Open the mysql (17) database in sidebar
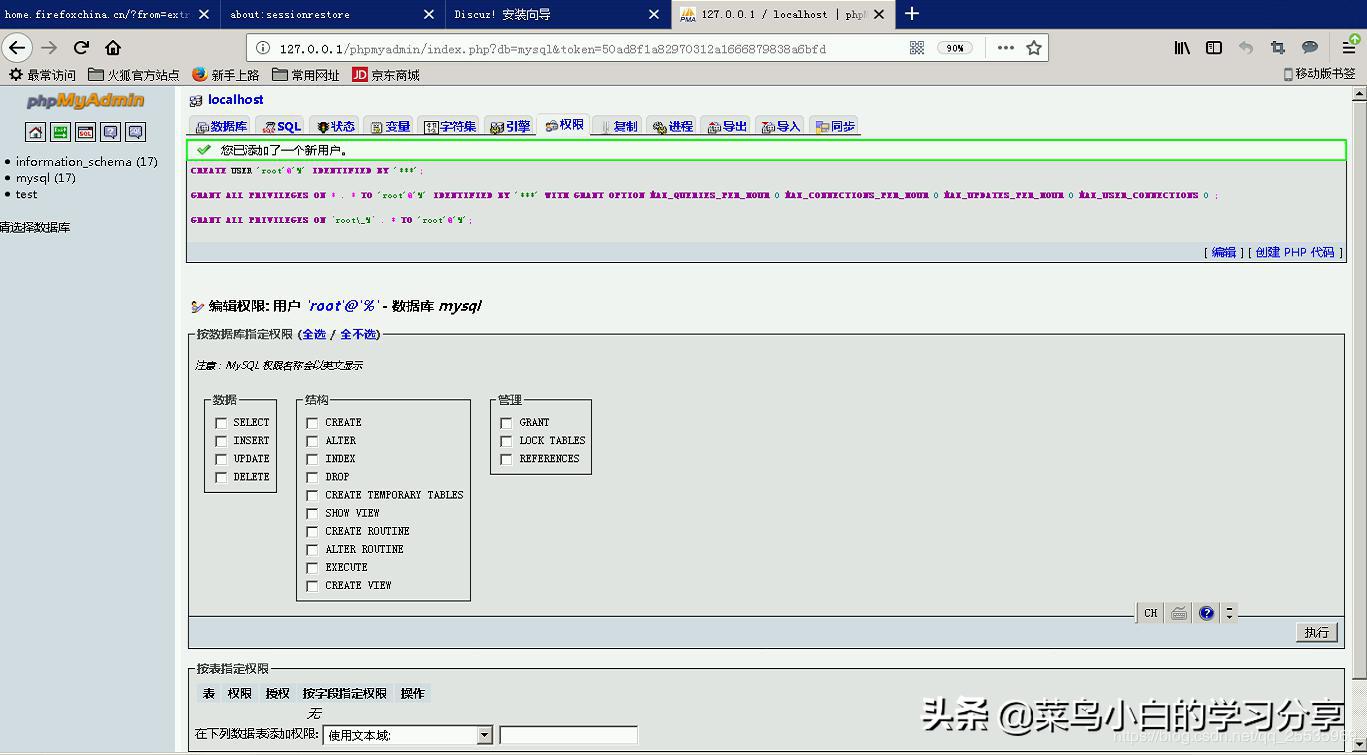 [45, 178]
